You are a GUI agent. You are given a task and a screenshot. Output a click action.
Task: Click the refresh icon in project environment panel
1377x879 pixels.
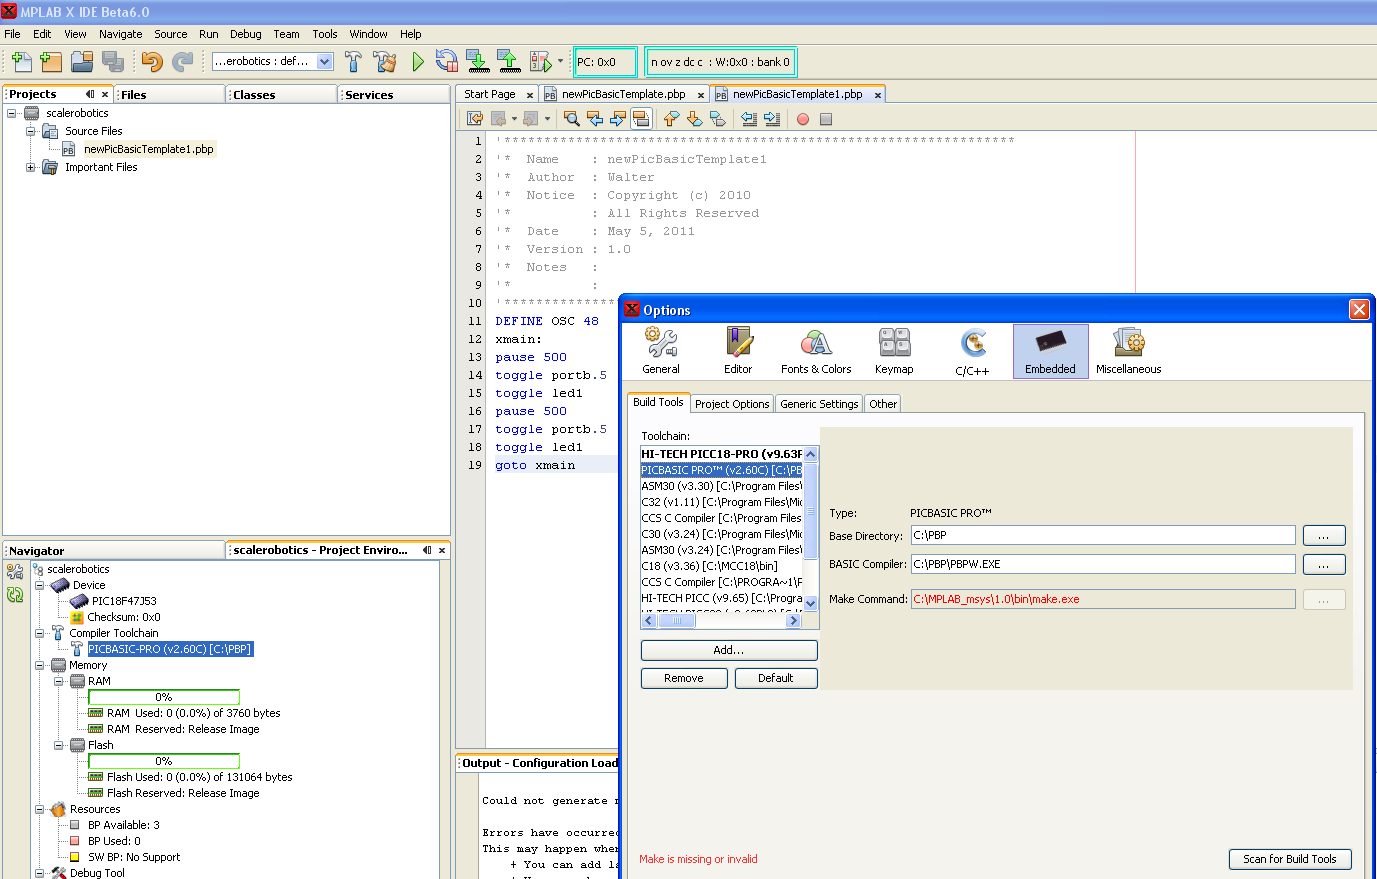tap(15, 595)
